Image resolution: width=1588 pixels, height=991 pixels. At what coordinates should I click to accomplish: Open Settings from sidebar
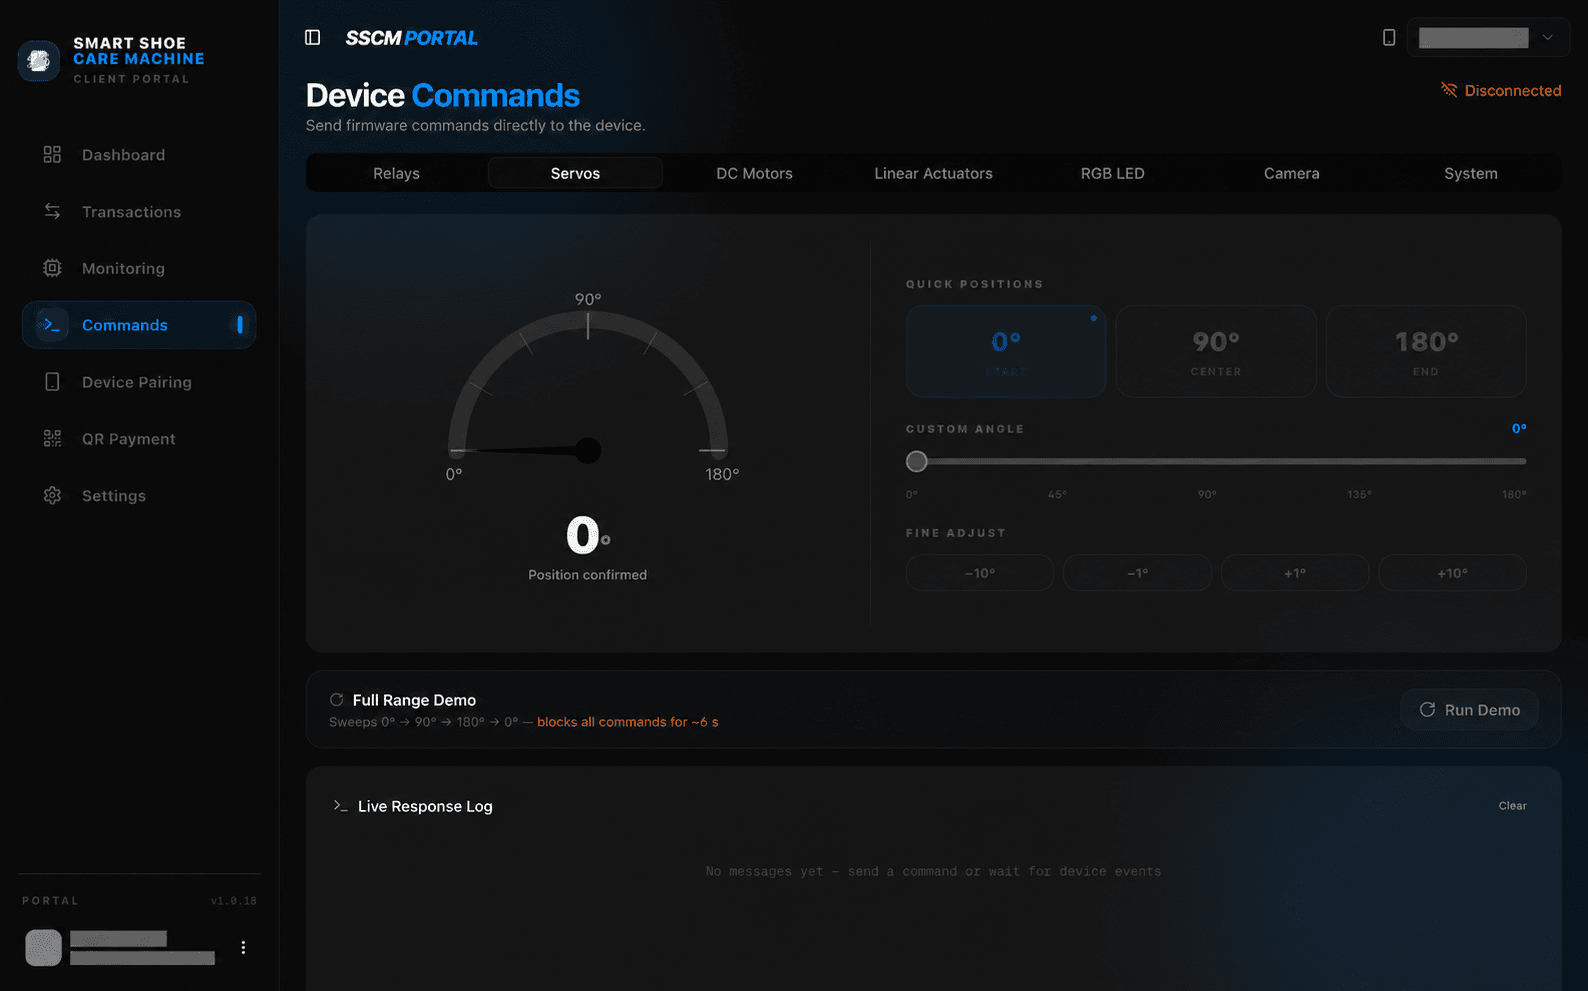(139, 496)
